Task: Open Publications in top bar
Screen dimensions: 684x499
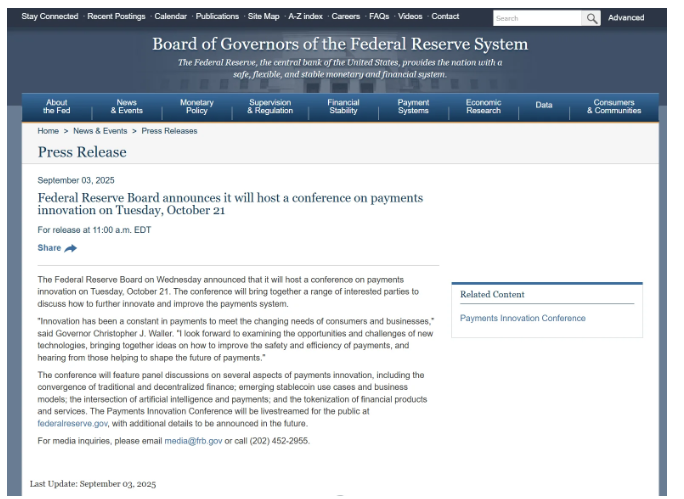Action: (x=217, y=16)
